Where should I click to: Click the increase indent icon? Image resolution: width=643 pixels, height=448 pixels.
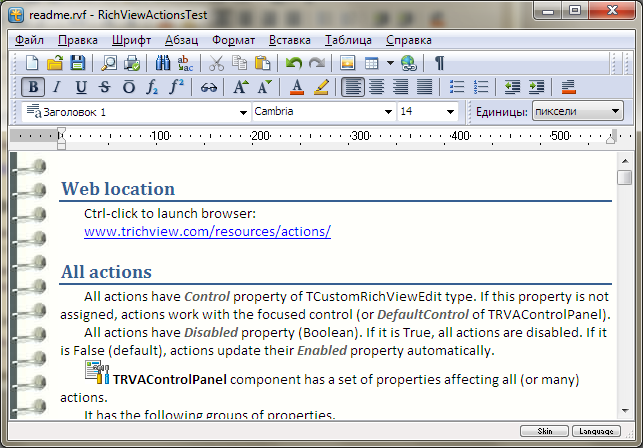[x=537, y=87]
